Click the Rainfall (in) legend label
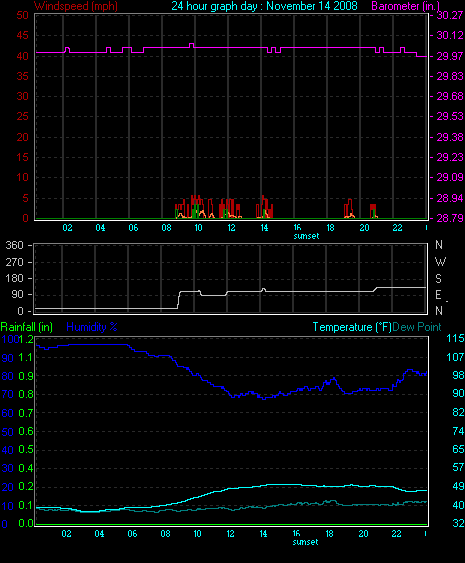The width and height of the screenshot is (465, 563). coord(27,327)
